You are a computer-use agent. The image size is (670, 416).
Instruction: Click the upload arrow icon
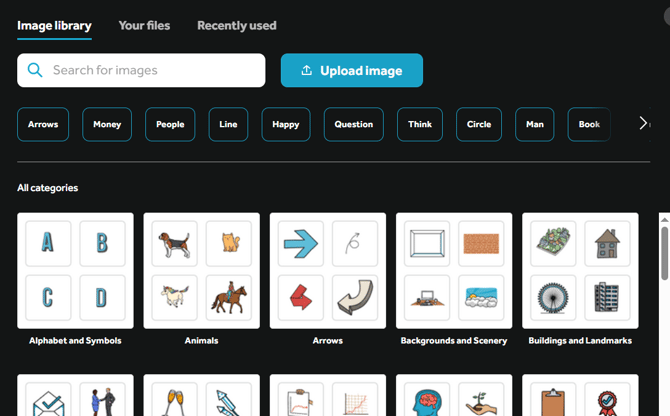[306, 71]
